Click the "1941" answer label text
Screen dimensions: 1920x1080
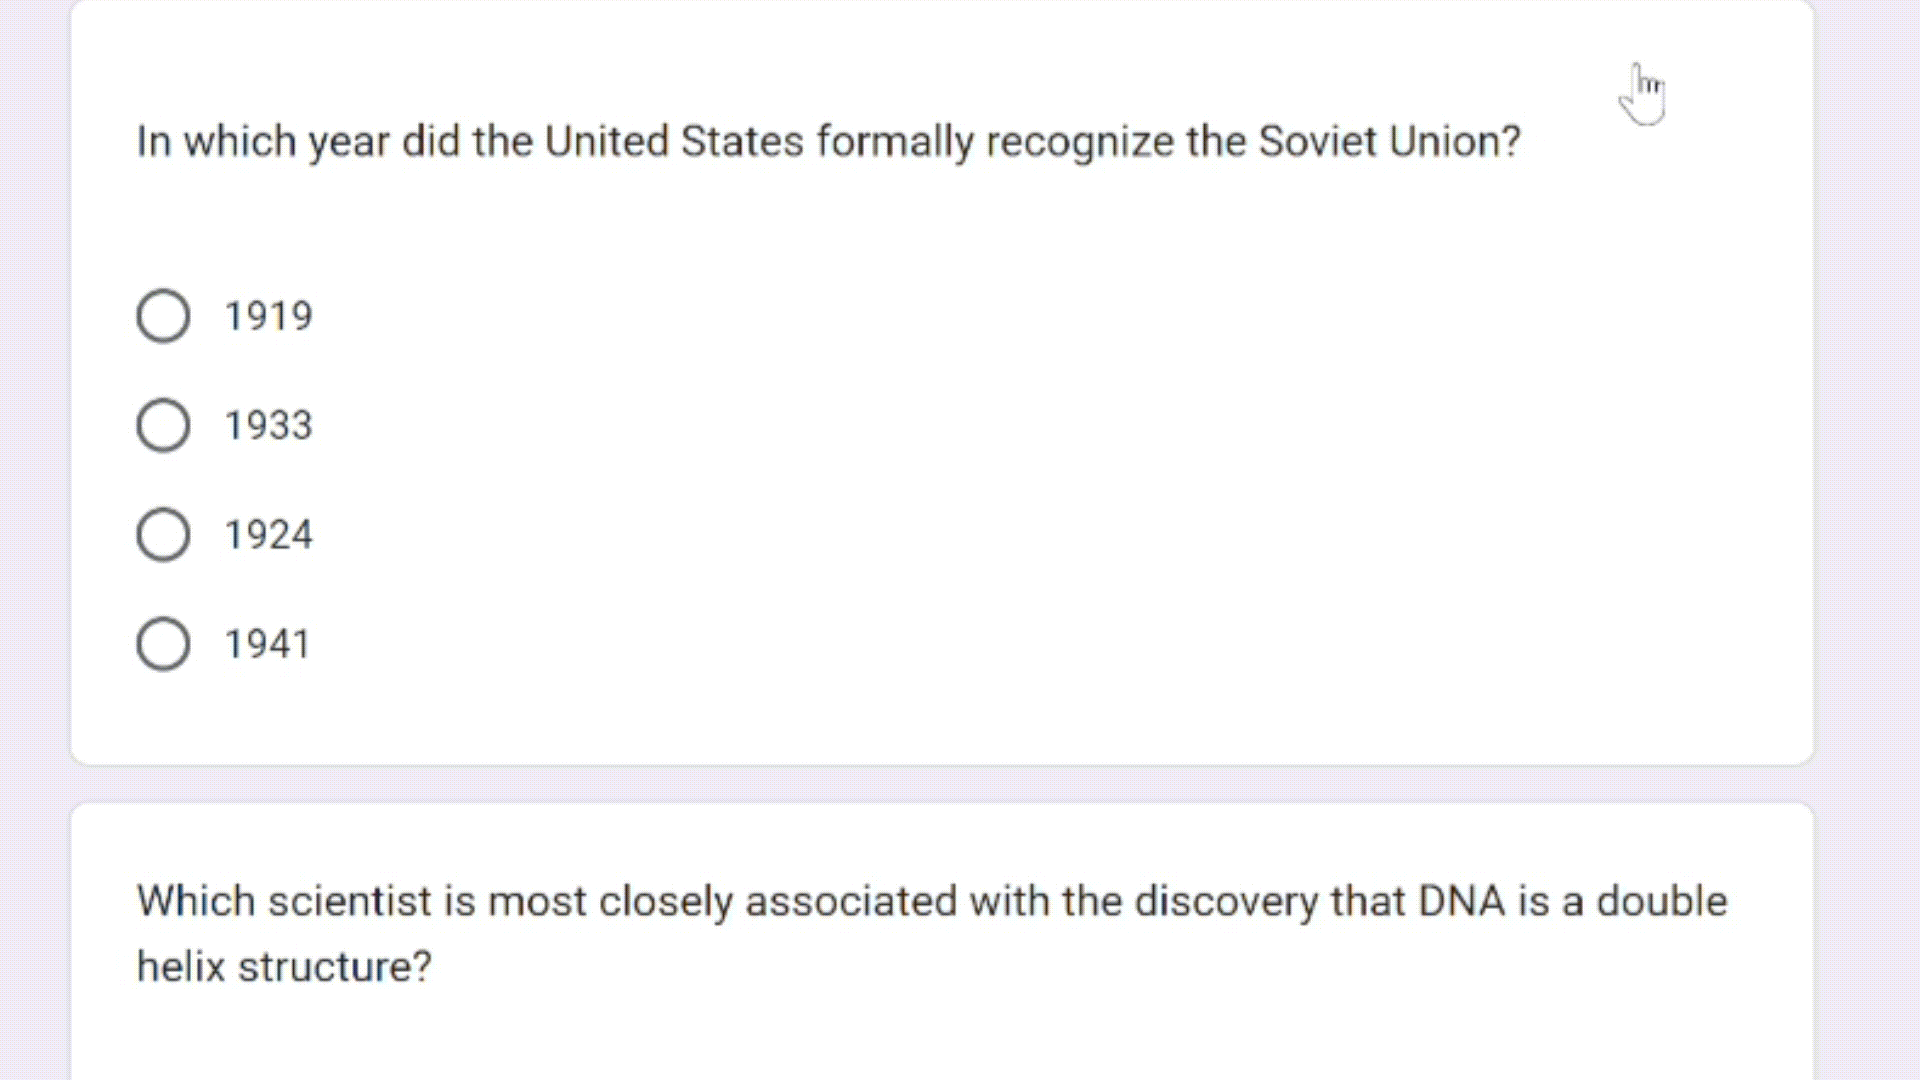(x=267, y=643)
